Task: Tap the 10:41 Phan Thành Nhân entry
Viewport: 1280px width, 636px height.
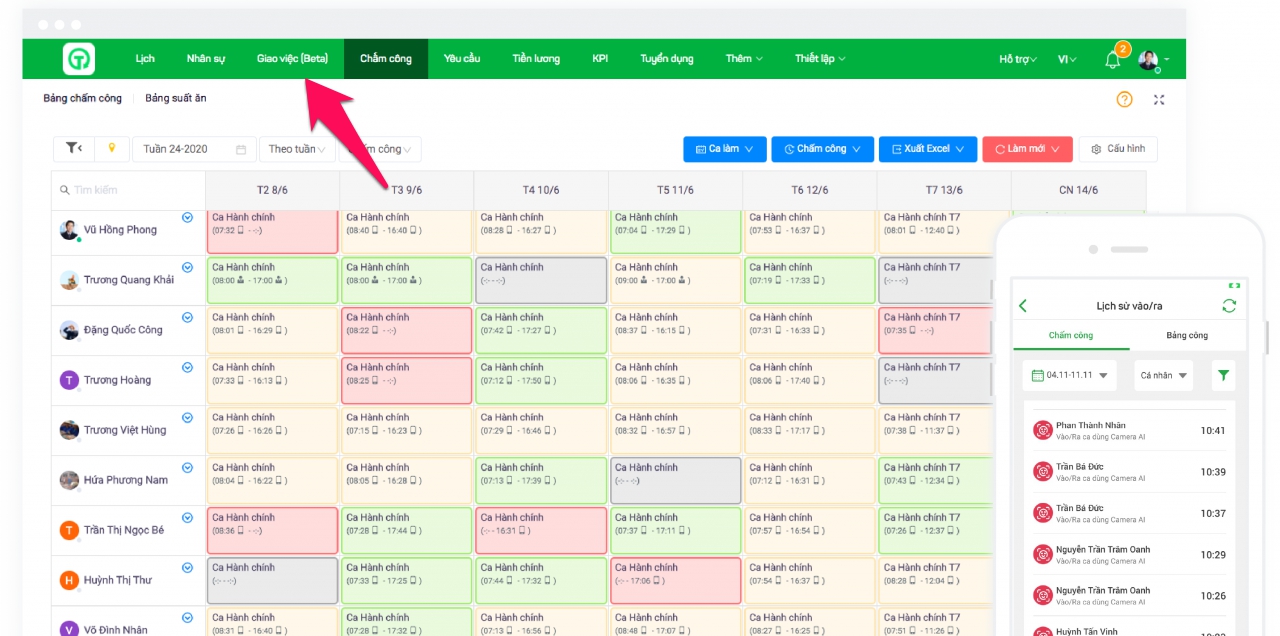Action: [1128, 431]
